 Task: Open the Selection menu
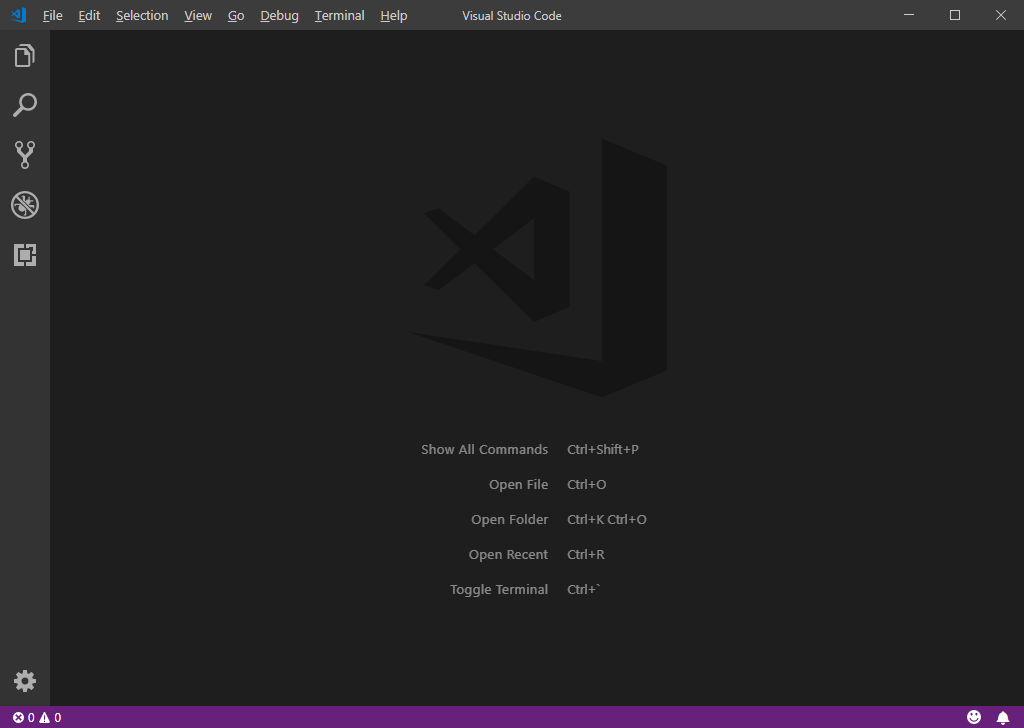(142, 16)
